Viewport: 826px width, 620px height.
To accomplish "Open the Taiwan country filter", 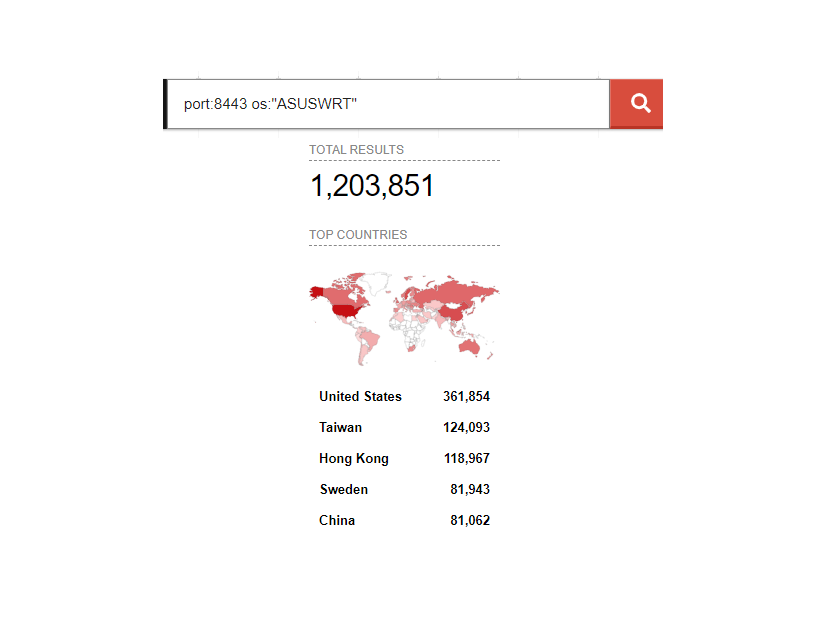I will [340, 428].
